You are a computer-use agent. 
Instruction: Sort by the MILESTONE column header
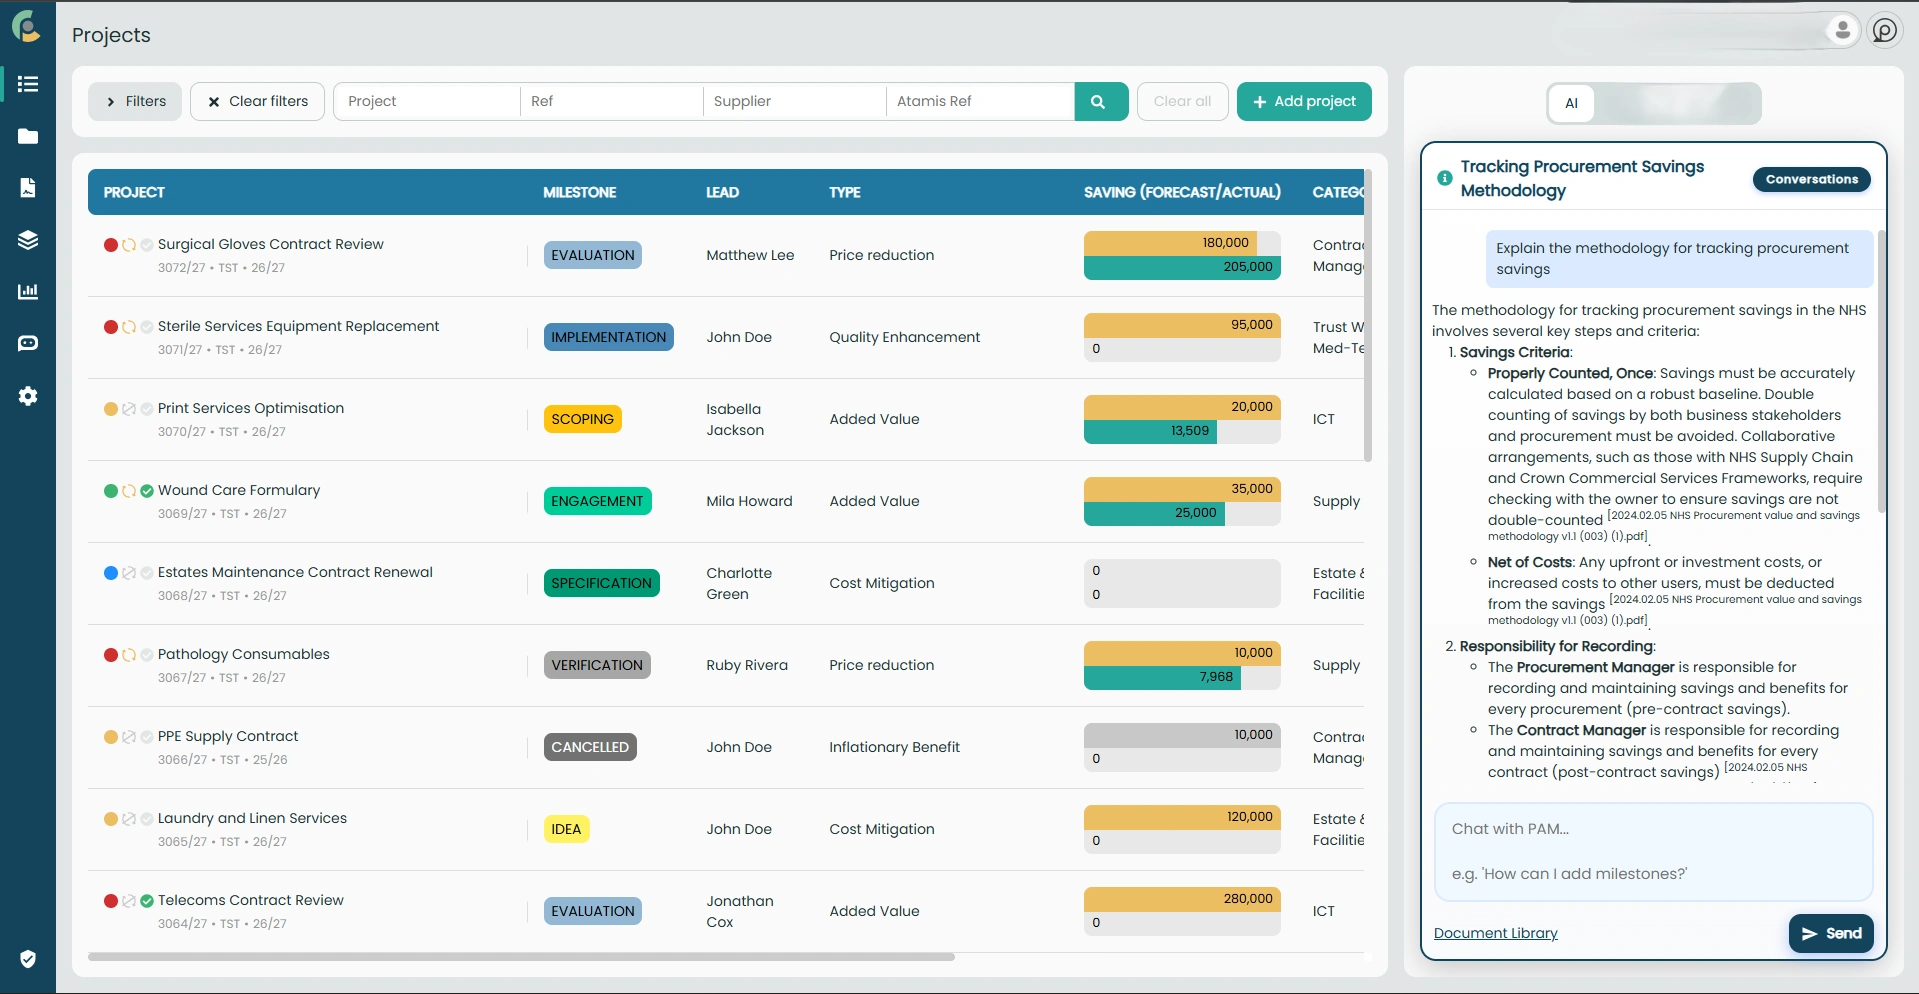pos(579,192)
